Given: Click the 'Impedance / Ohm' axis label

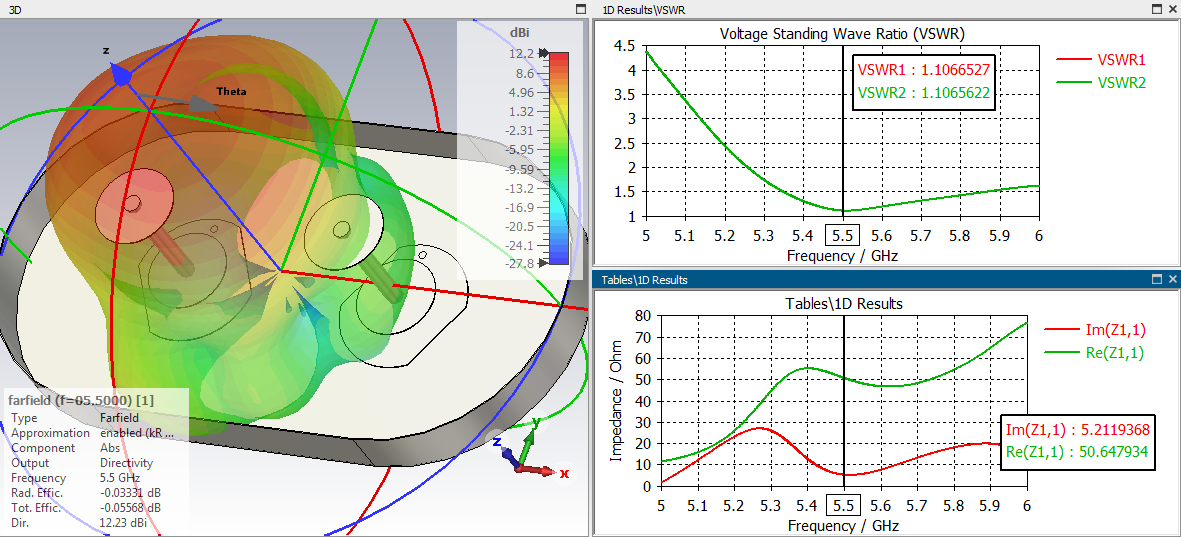Looking at the screenshot, I should coord(616,401).
